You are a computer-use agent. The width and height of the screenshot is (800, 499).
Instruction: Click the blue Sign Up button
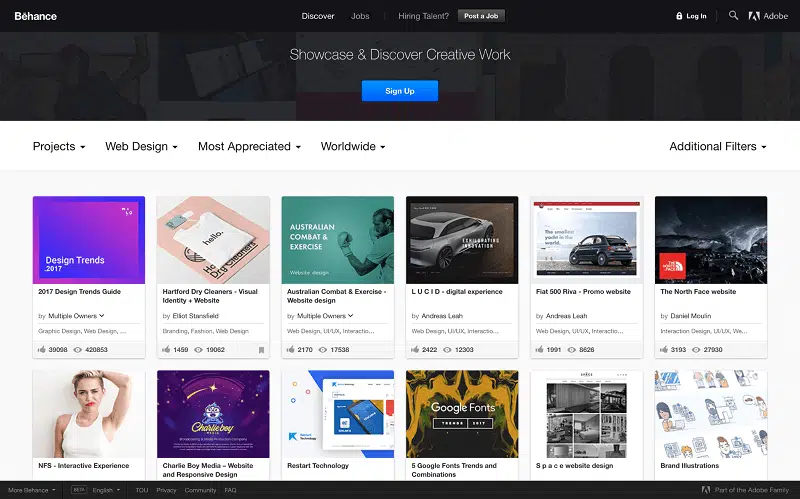399,91
